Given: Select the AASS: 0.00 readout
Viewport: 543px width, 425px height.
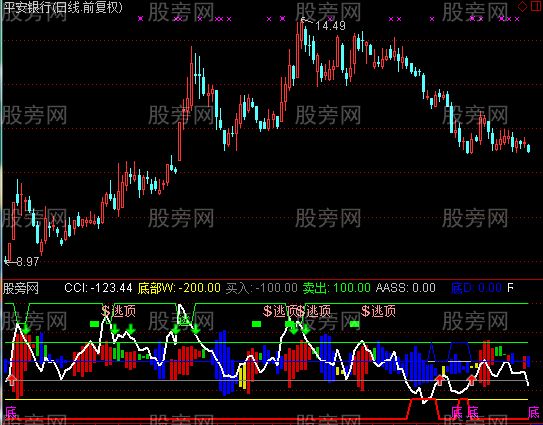Looking at the screenshot, I should (x=406, y=288).
